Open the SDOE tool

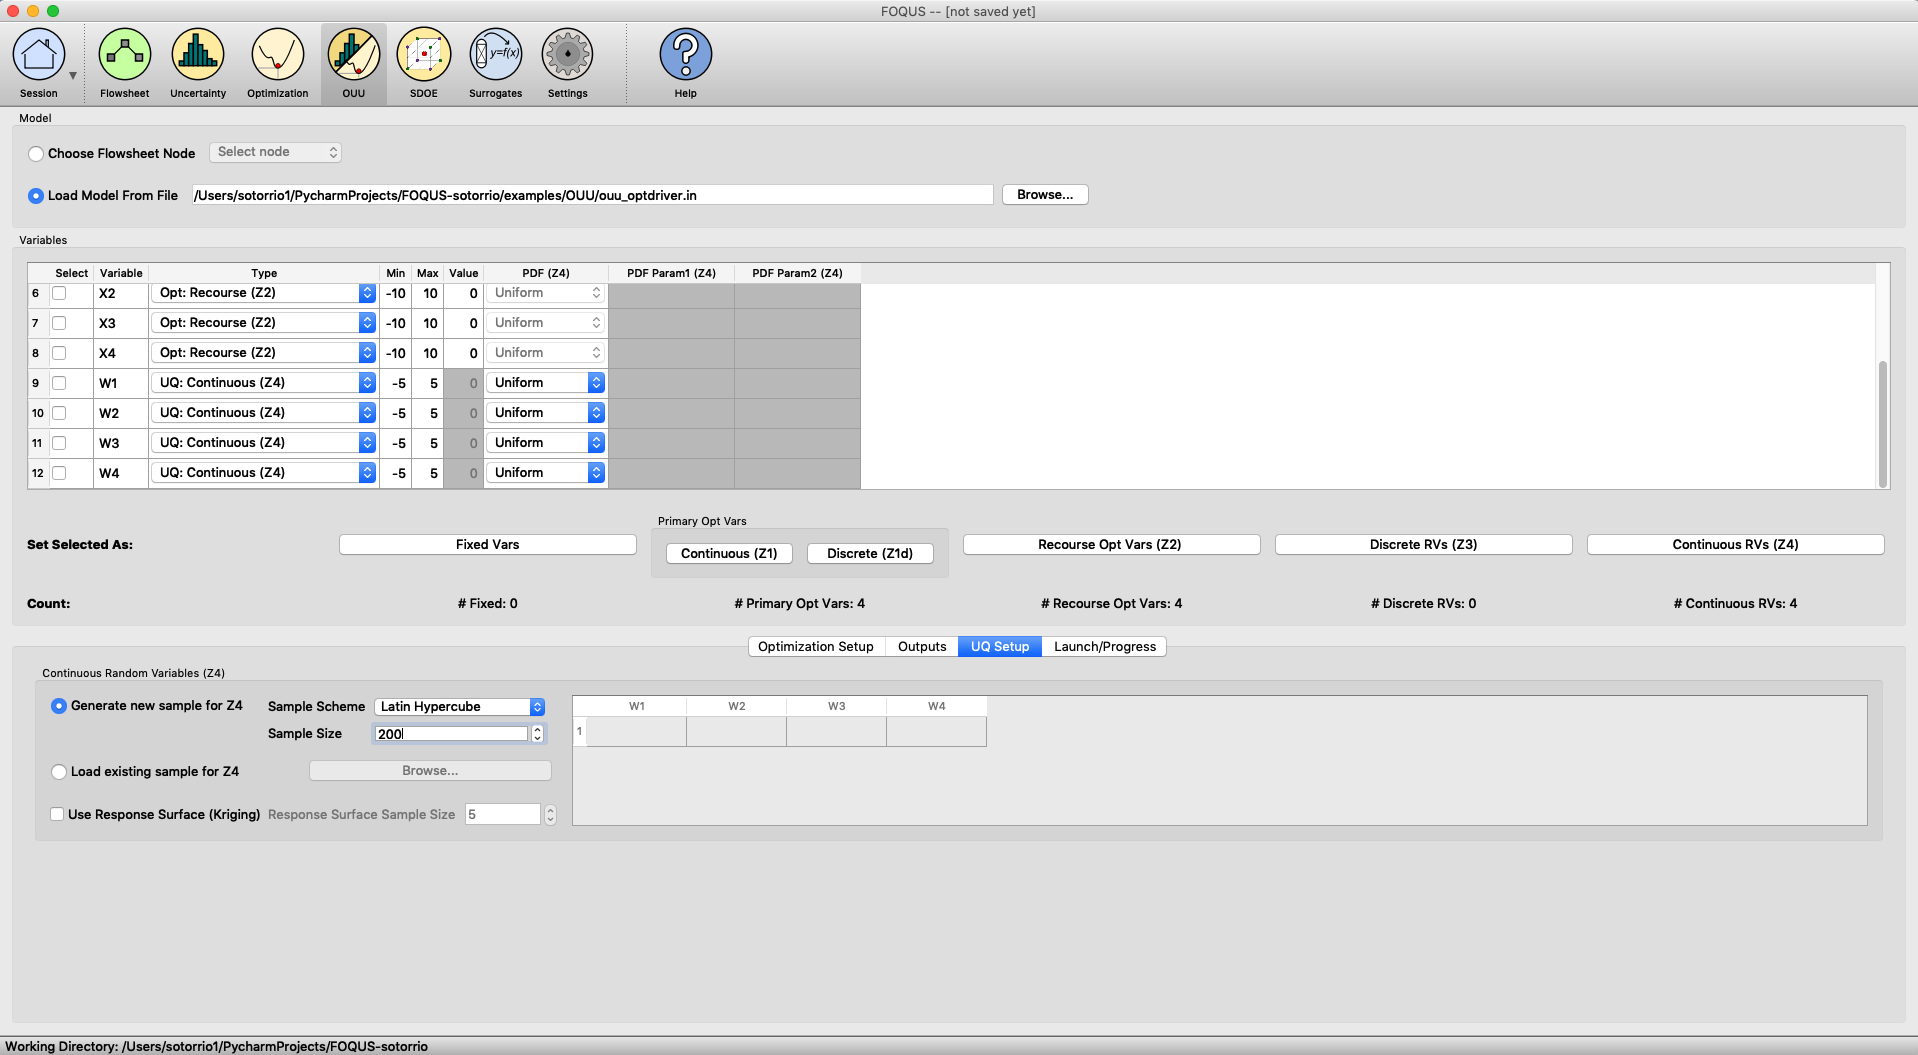click(424, 55)
